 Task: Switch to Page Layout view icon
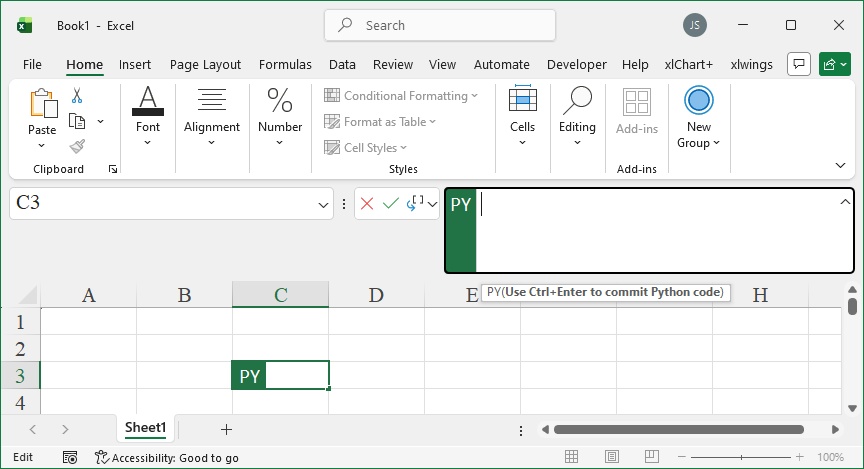point(611,456)
